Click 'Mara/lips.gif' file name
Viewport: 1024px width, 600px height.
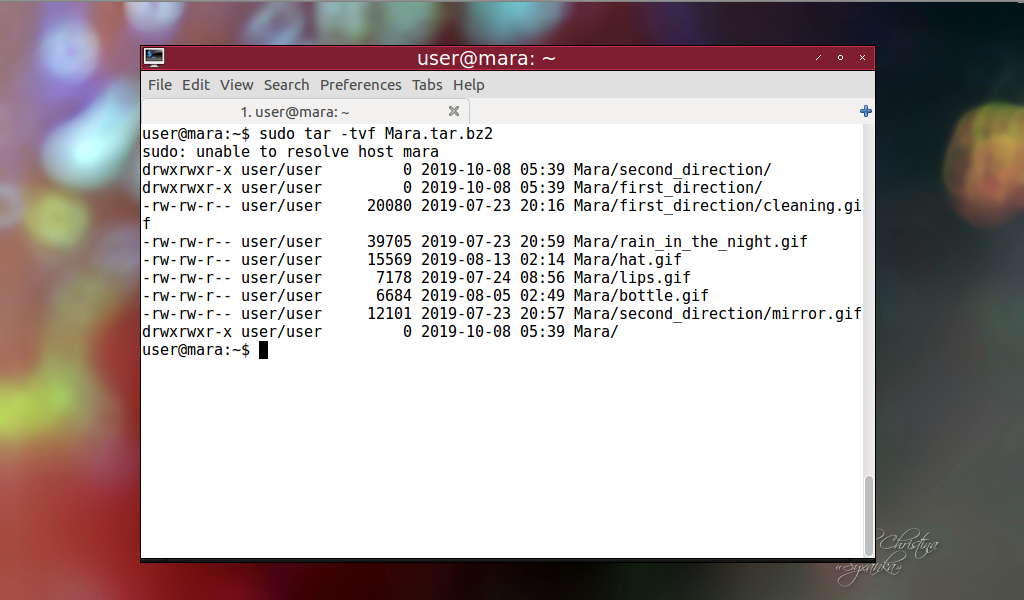pyautogui.click(x=632, y=277)
